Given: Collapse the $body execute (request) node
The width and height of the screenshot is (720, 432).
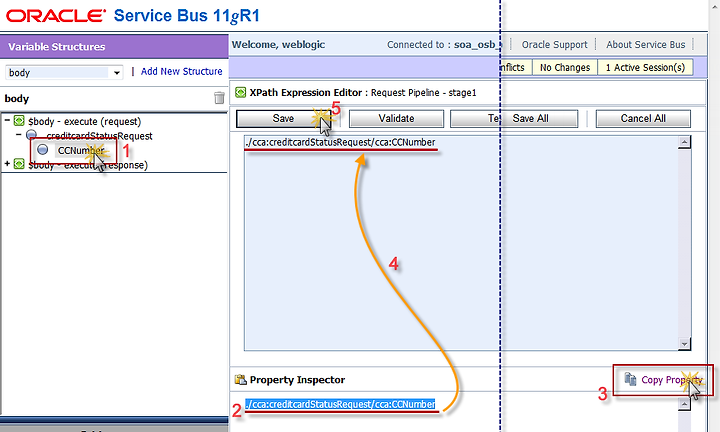Looking at the screenshot, I should [7, 120].
